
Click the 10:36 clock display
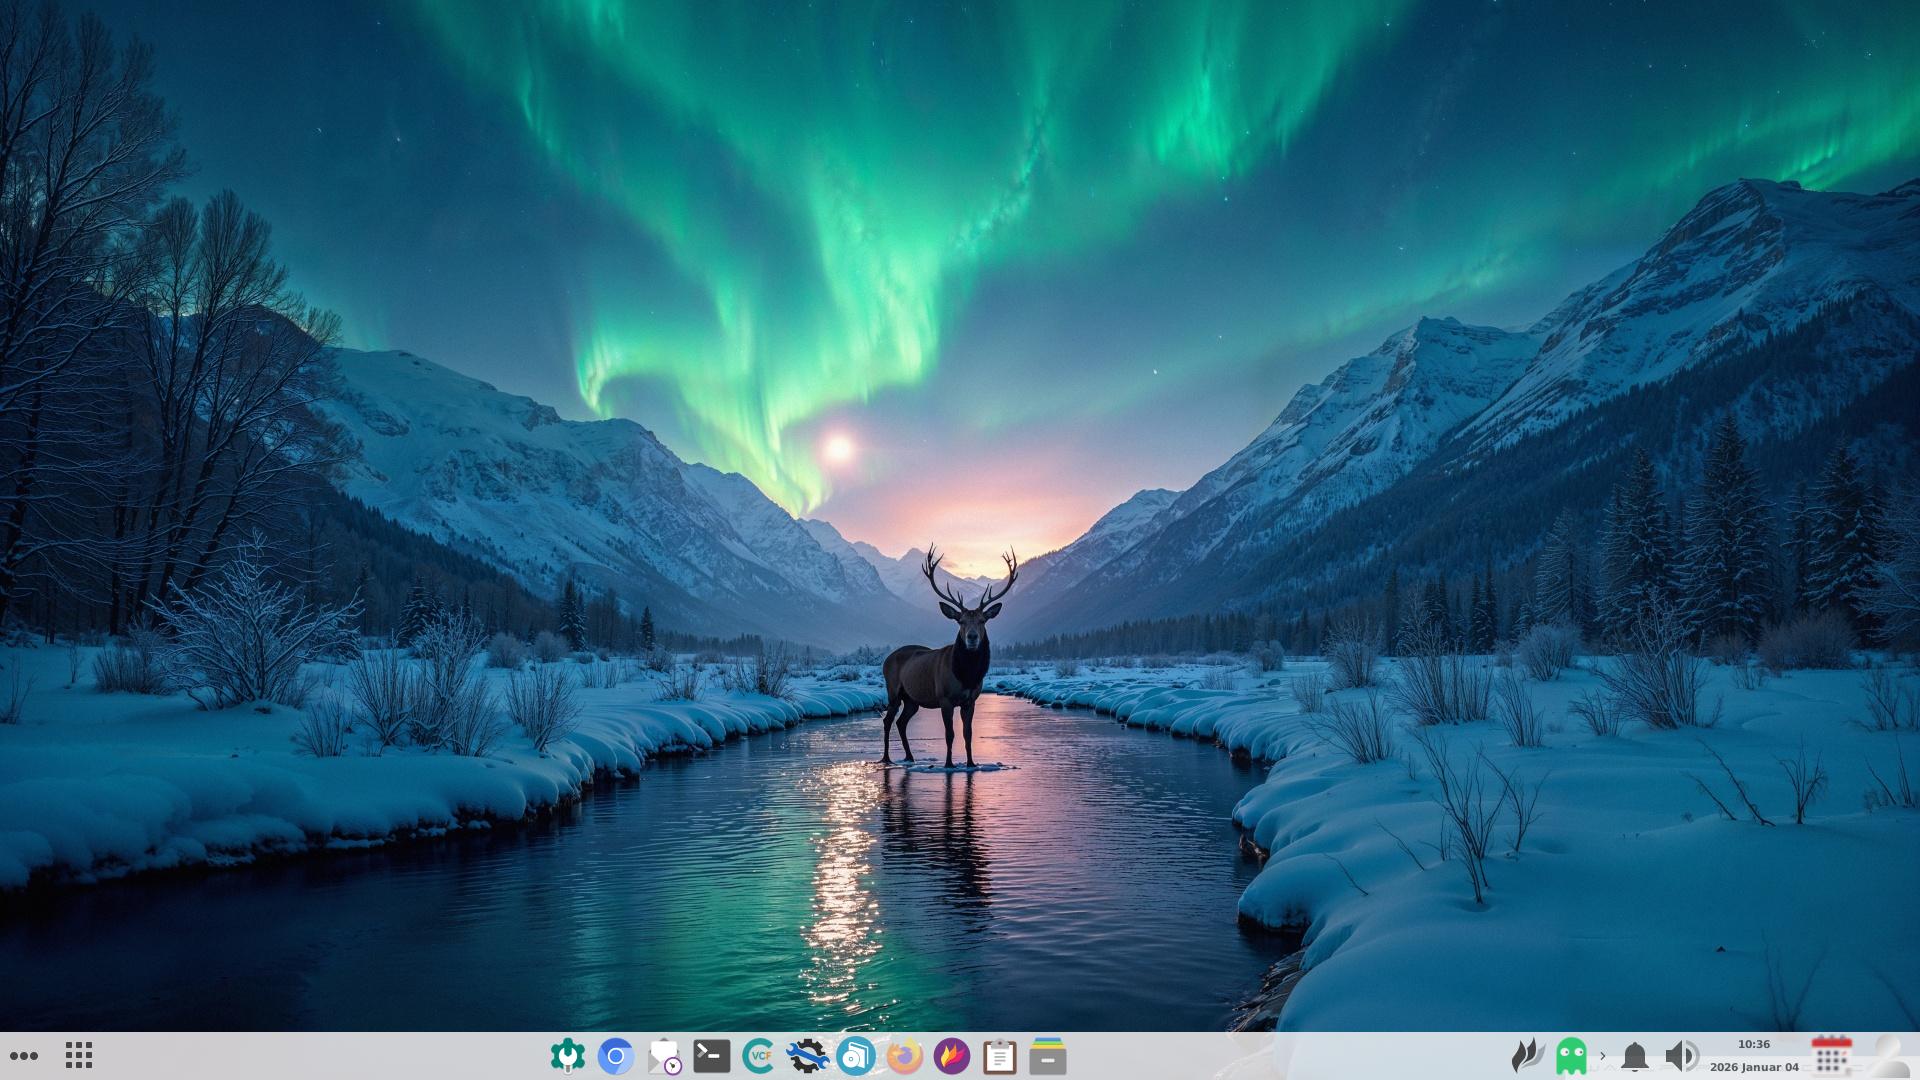point(1754,1044)
